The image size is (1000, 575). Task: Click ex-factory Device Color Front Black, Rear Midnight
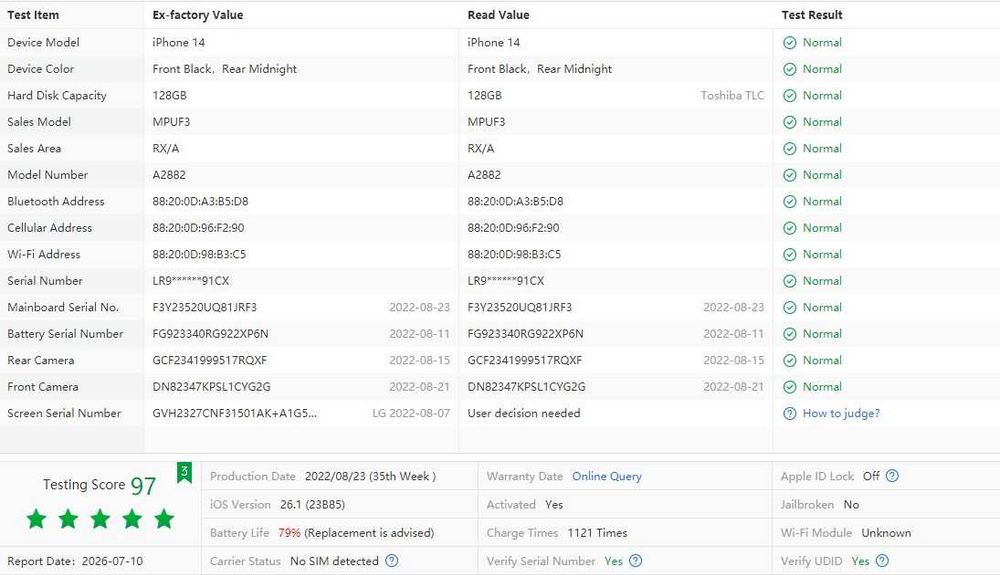pyautogui.click(x=224, y=69)
